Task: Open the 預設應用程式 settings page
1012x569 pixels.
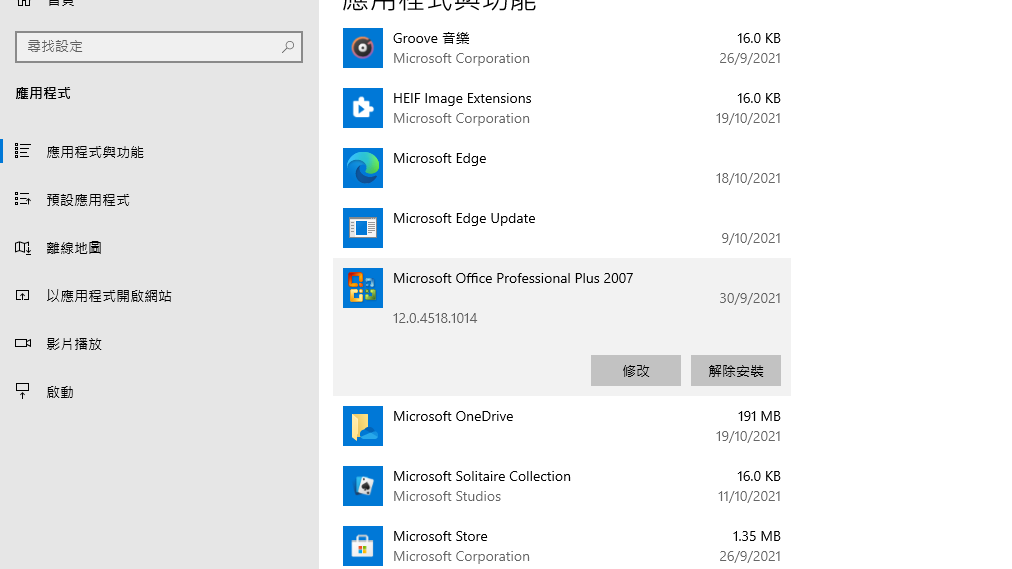Action: click(159, 199)
